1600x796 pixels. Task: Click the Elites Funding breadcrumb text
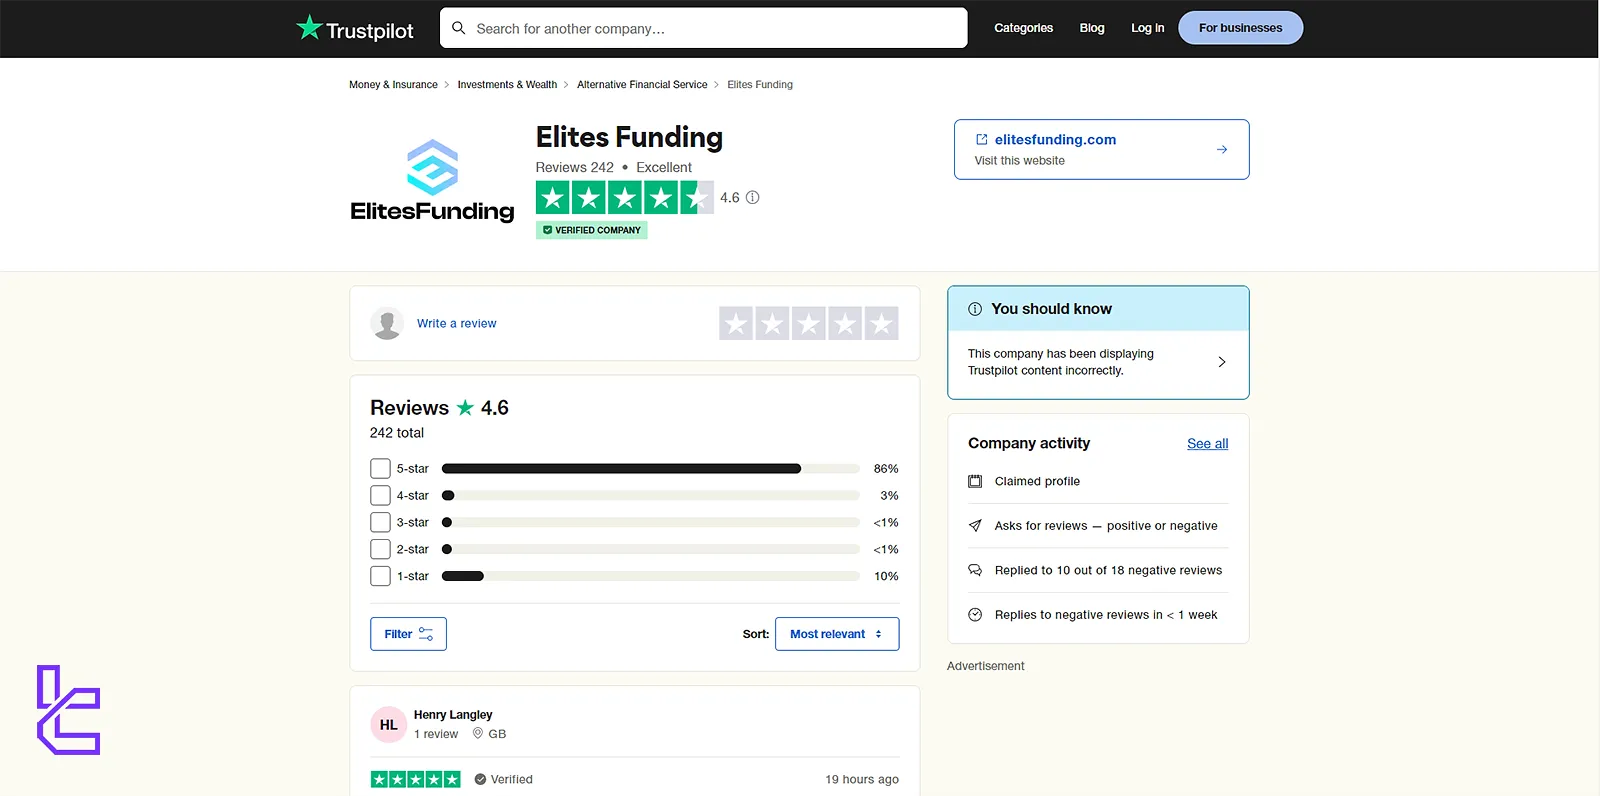pos(760,85)
